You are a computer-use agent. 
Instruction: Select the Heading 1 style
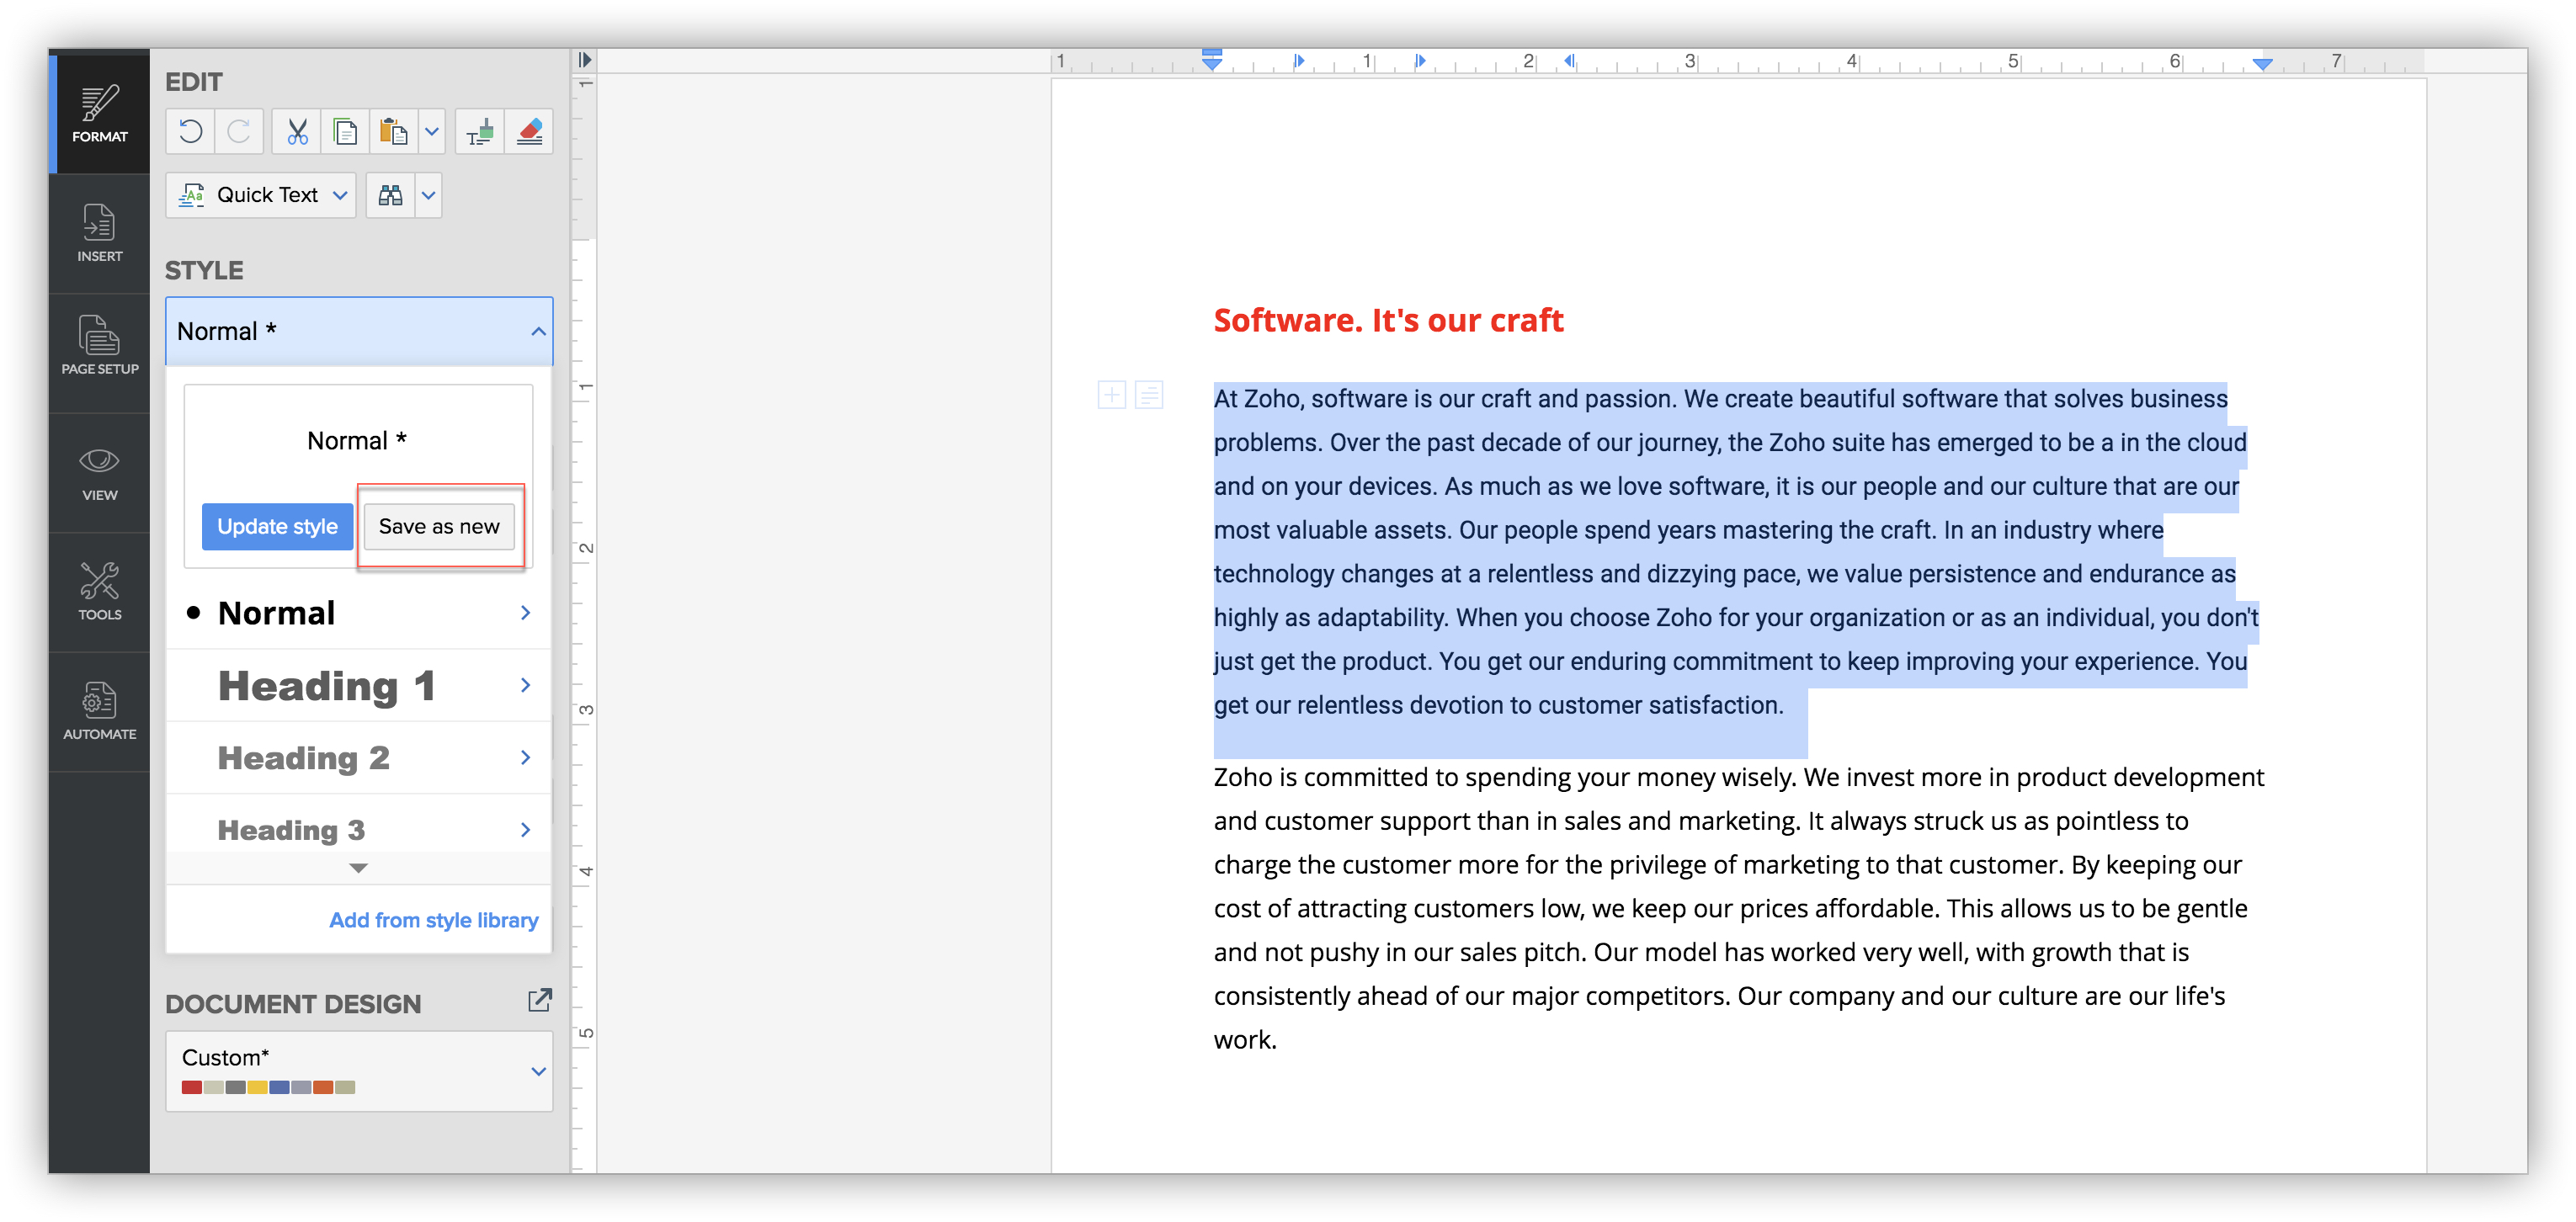click(x=326, y=686)
